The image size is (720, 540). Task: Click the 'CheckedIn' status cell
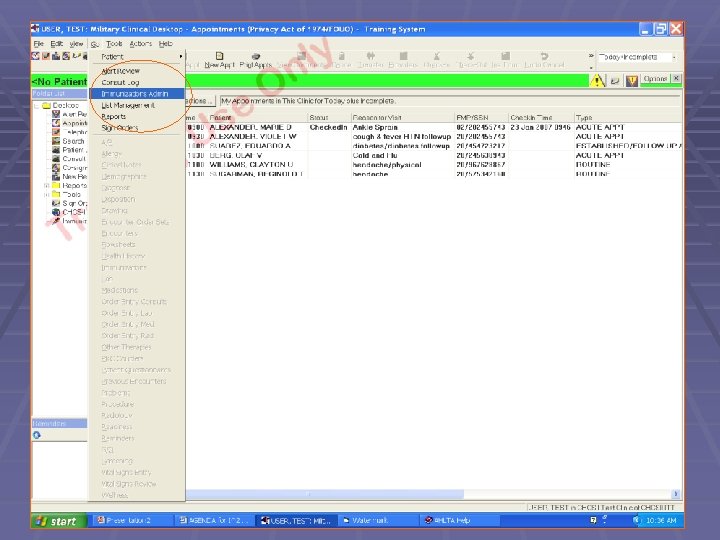328,127
